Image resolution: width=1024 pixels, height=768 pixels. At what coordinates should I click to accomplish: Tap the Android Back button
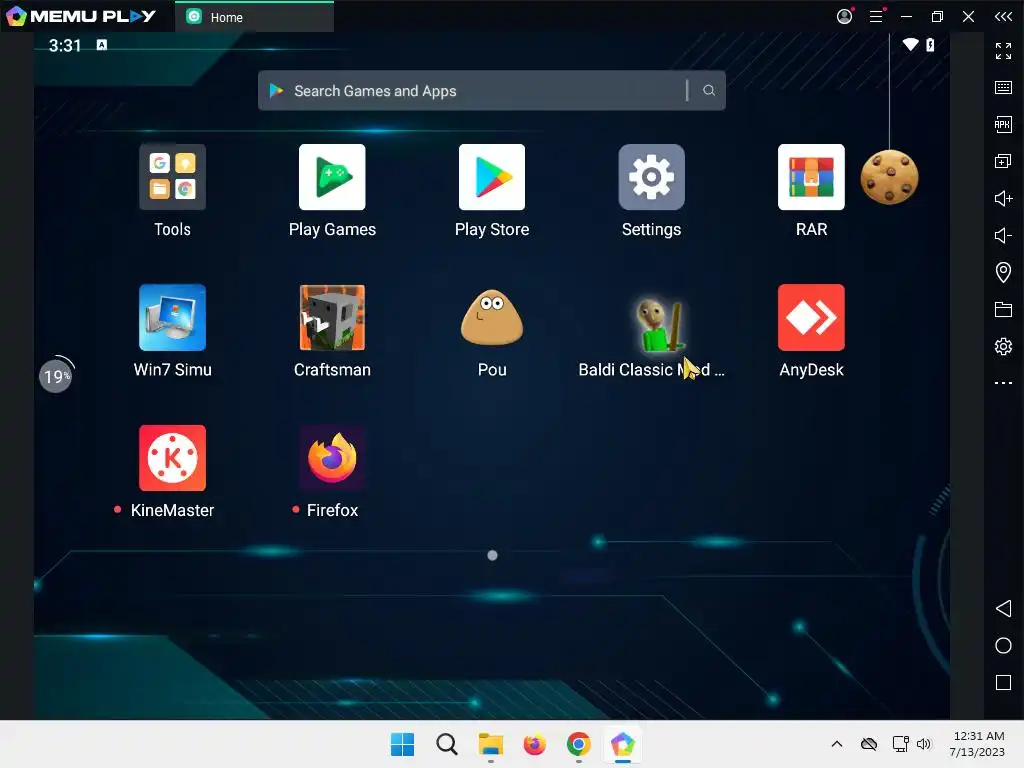click(1003, 609)
